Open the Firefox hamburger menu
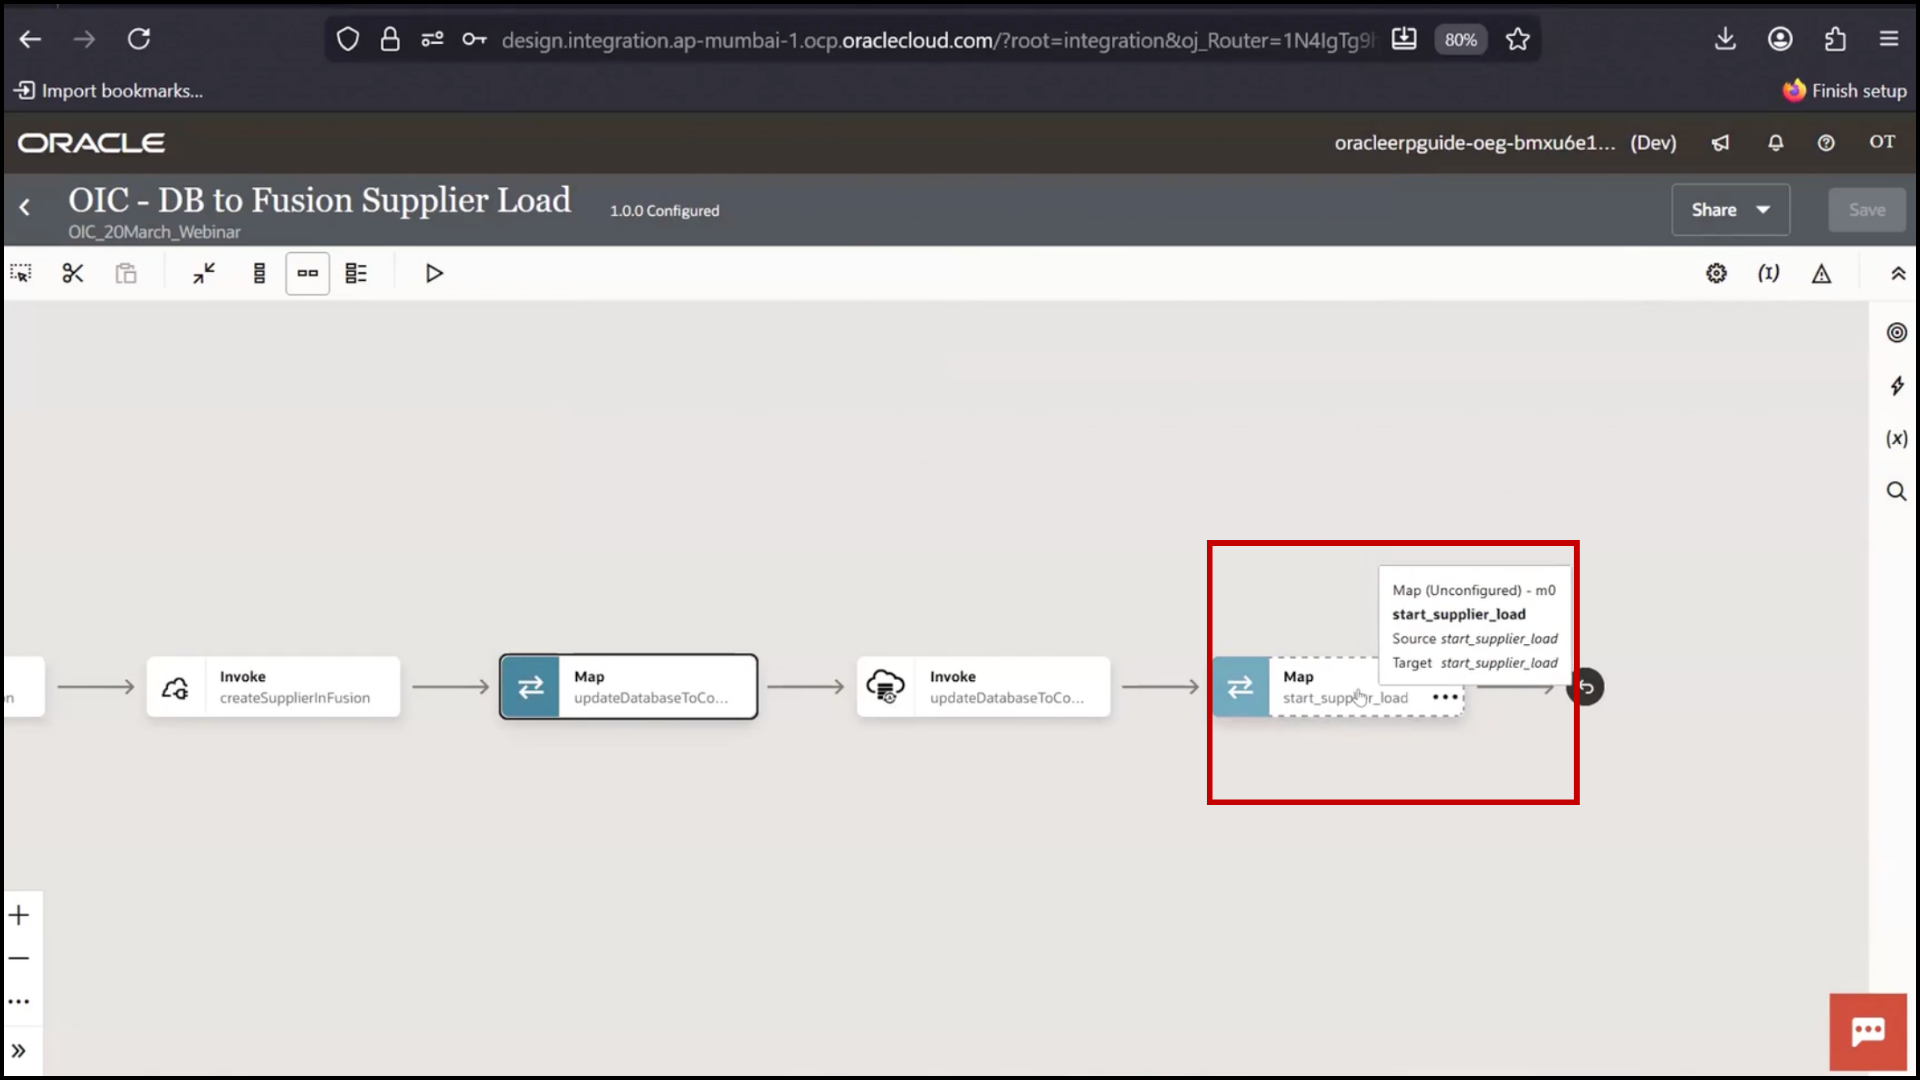 click(x=1889, y=39)
